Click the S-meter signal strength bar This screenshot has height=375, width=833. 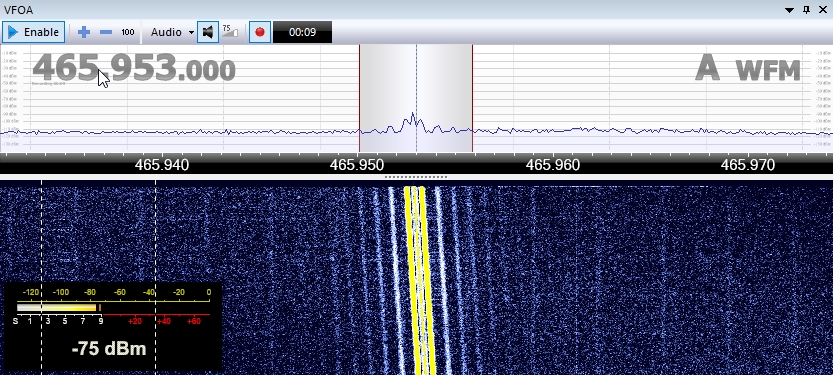click(58, 308)
